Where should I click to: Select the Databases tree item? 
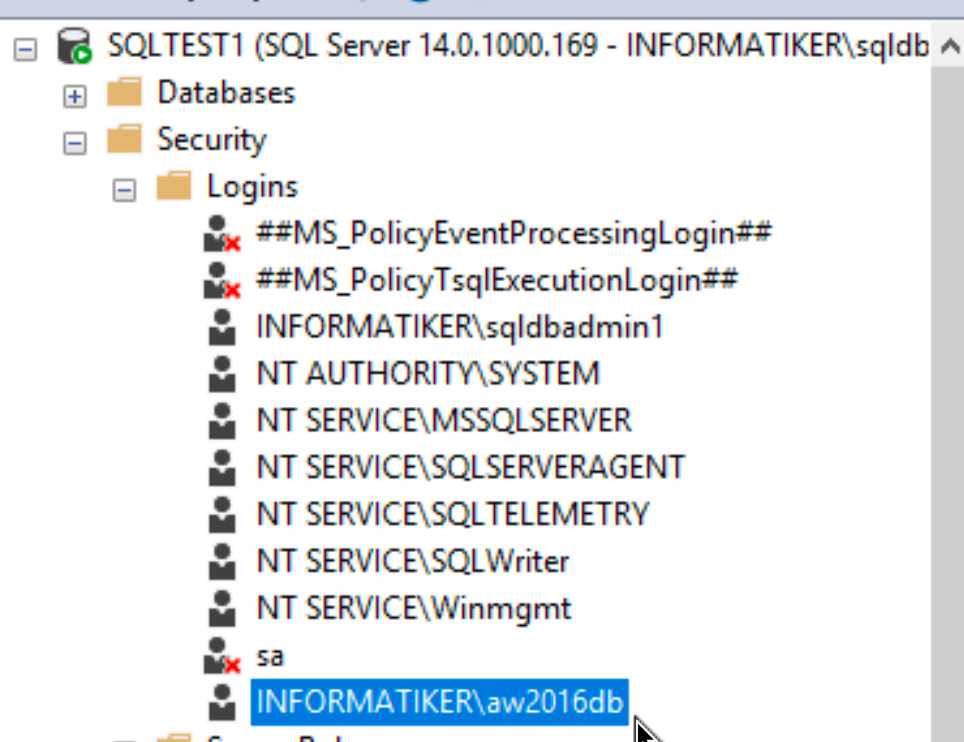click(226, 93)
